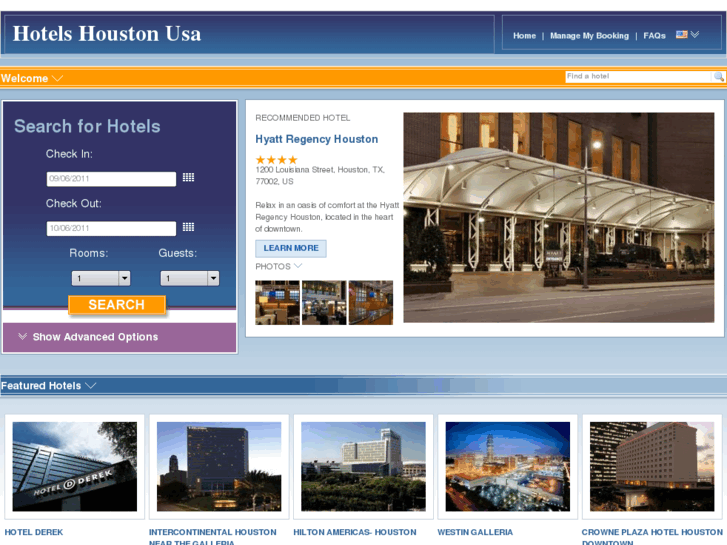727x545 pixels.
Task: Open the second Hyatt photo thumbnail
Action: (x=324, y=302)
